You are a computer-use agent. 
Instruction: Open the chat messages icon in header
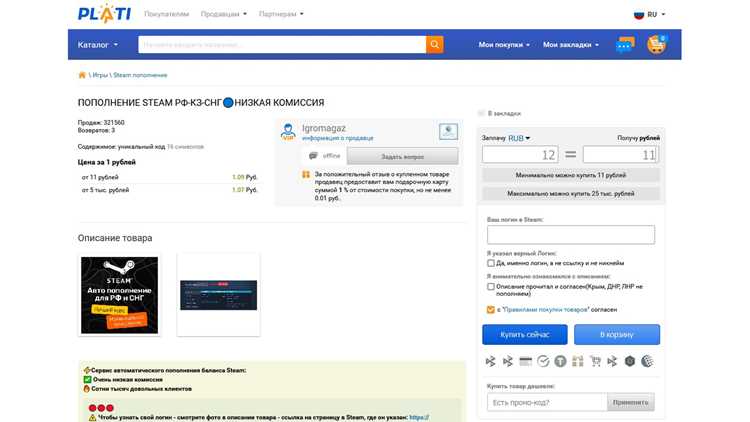625,44
